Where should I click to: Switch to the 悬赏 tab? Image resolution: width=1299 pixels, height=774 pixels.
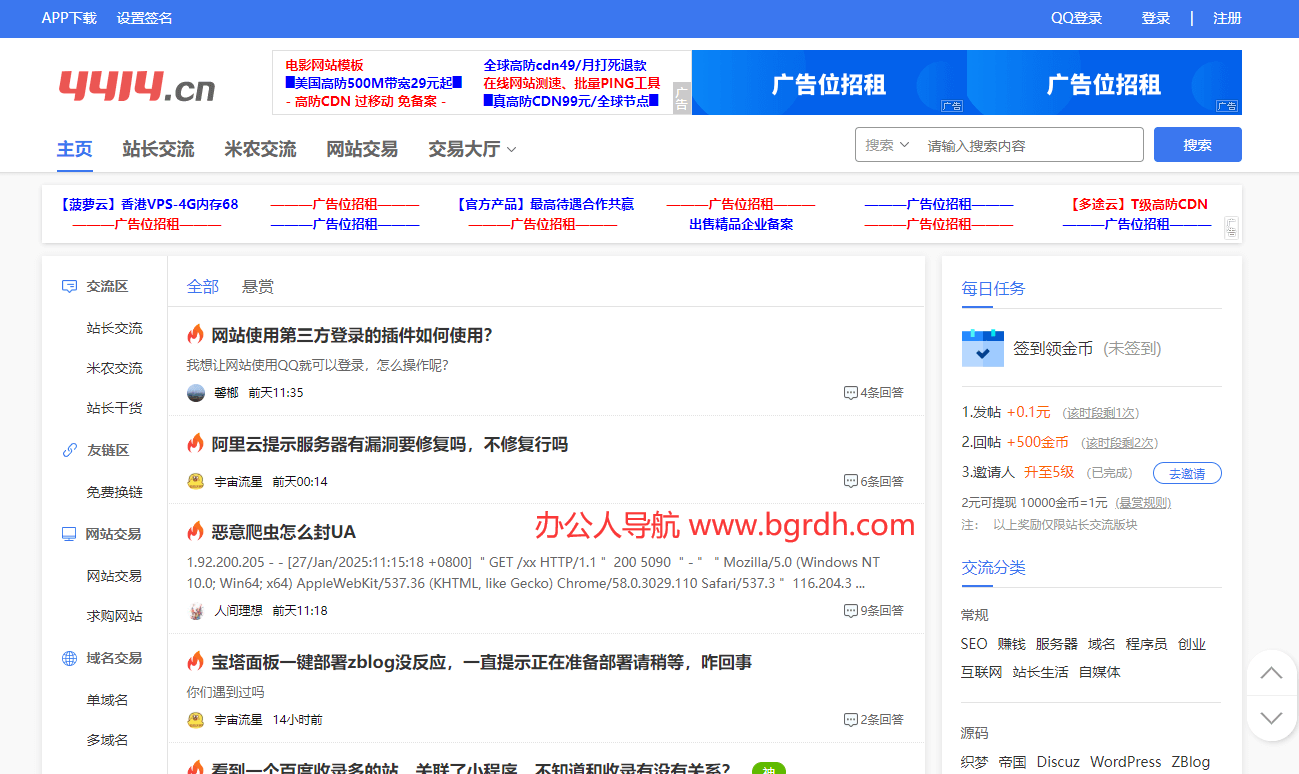tap(257, 286)
